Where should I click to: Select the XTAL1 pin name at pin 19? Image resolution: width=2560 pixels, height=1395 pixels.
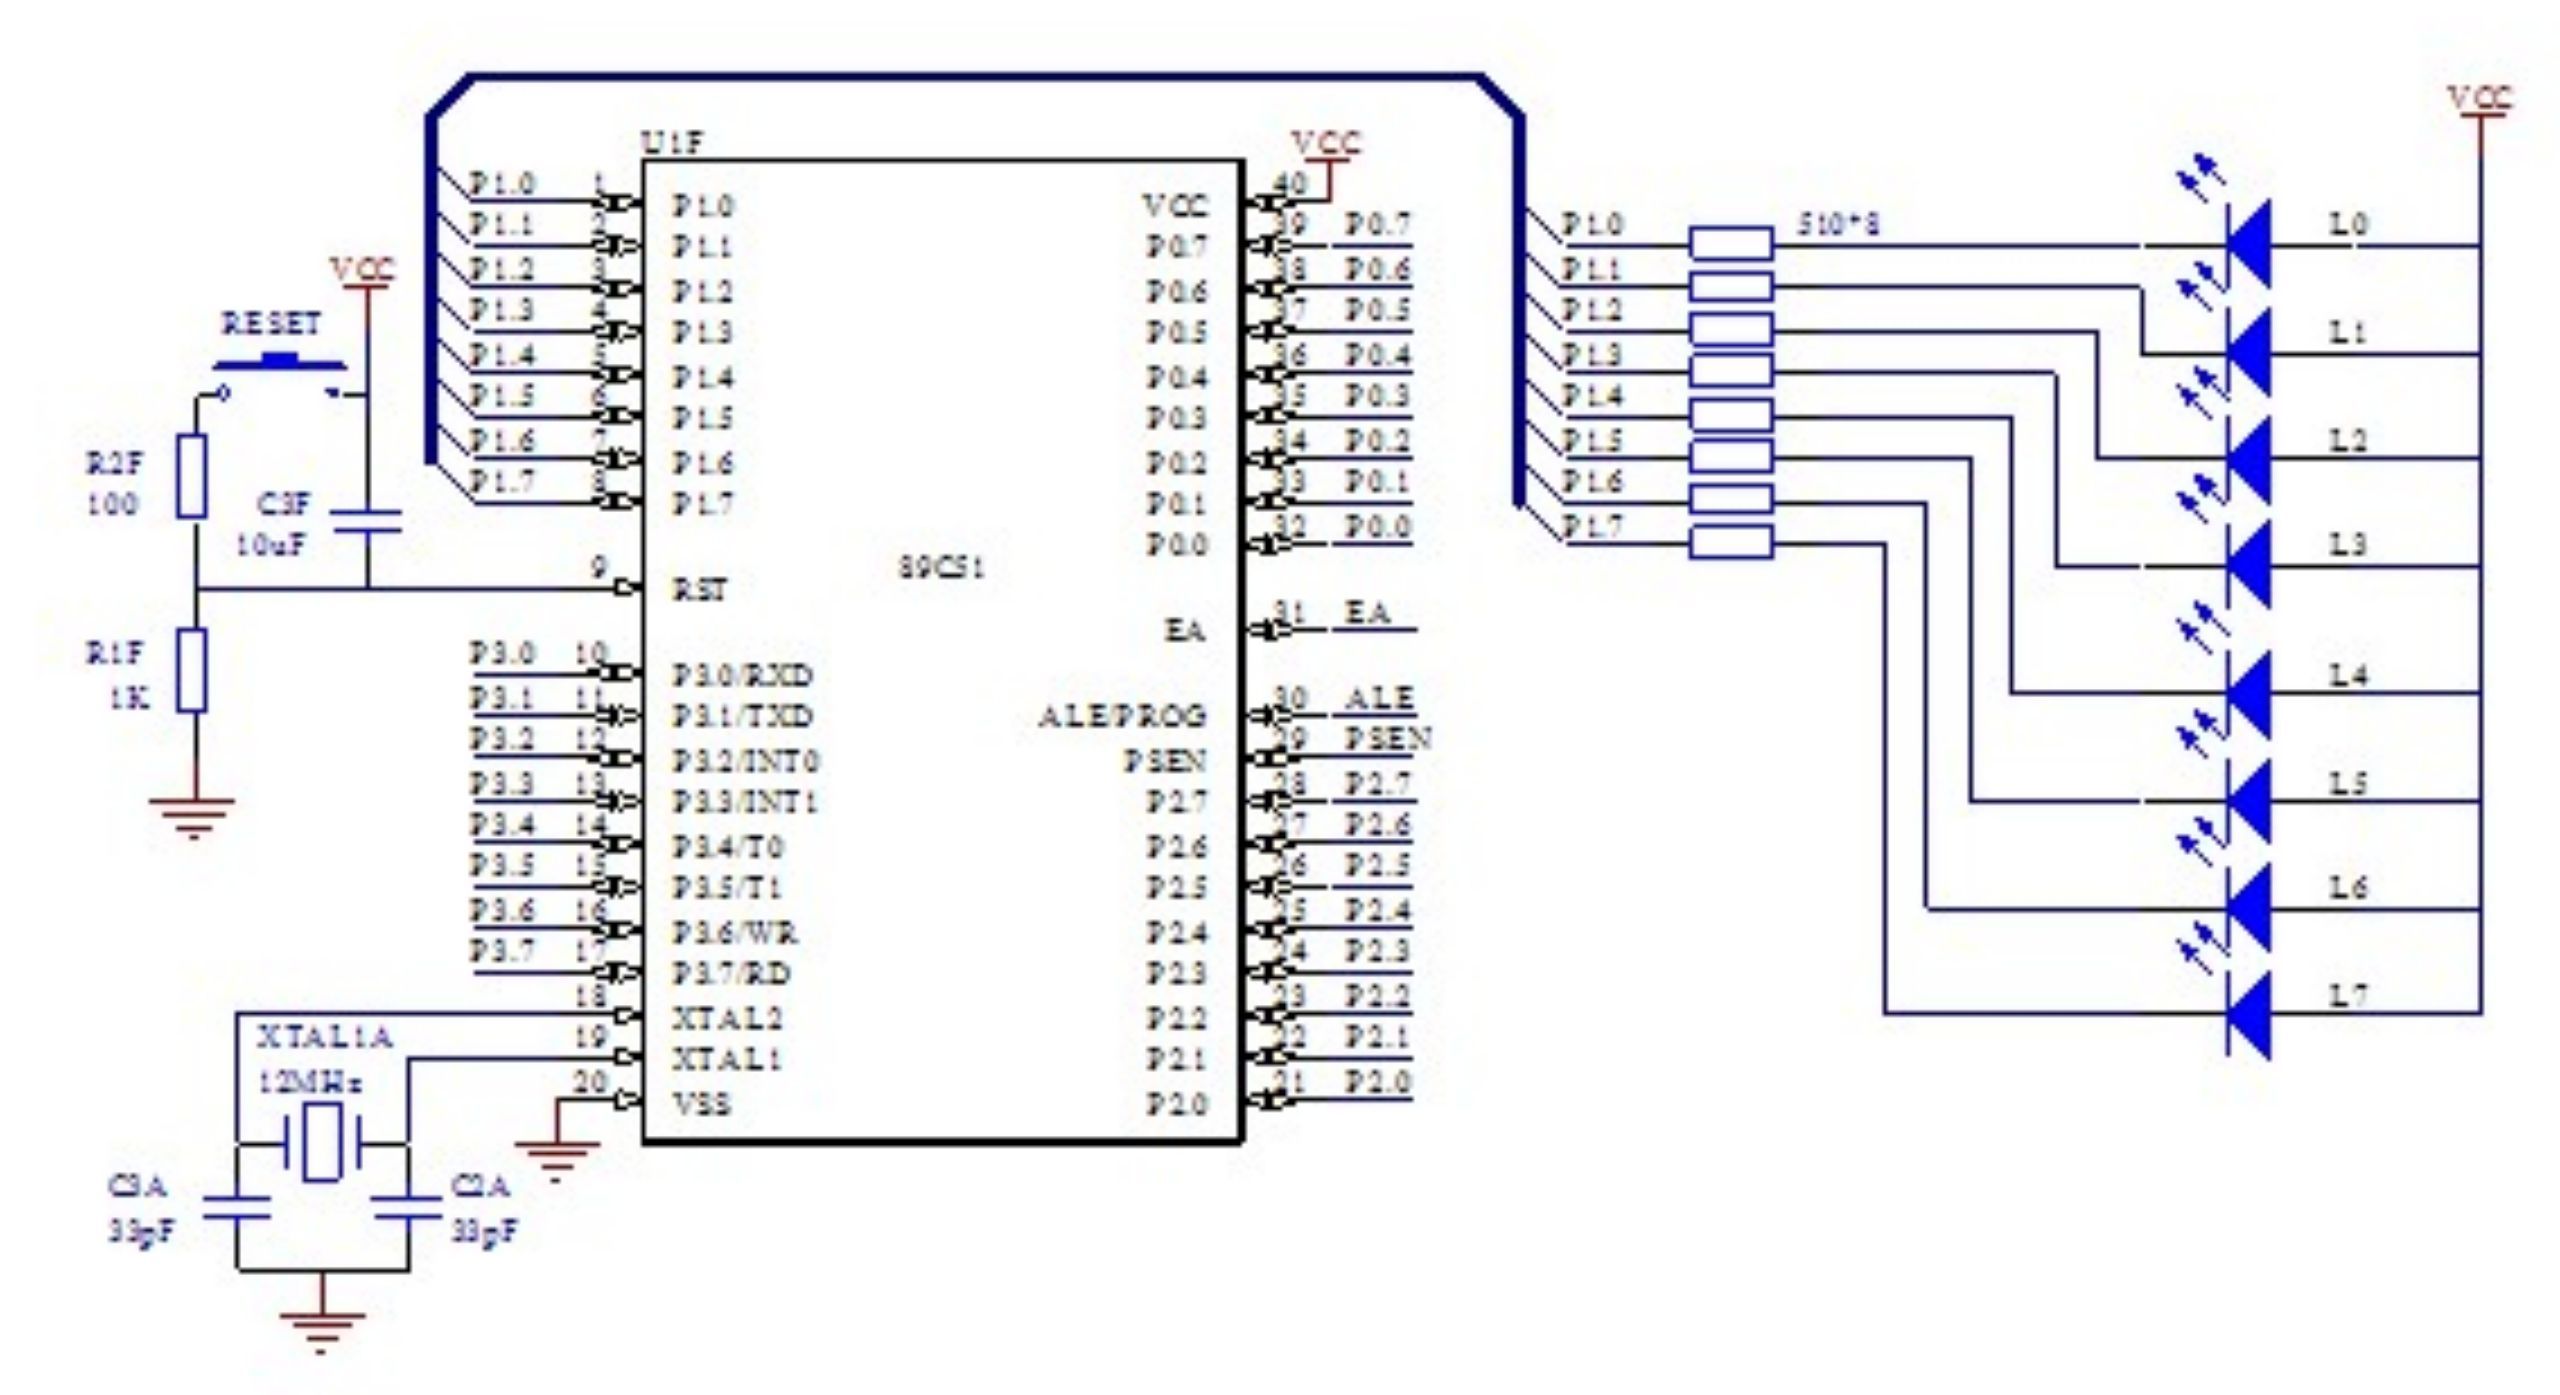pos(727,1059)
